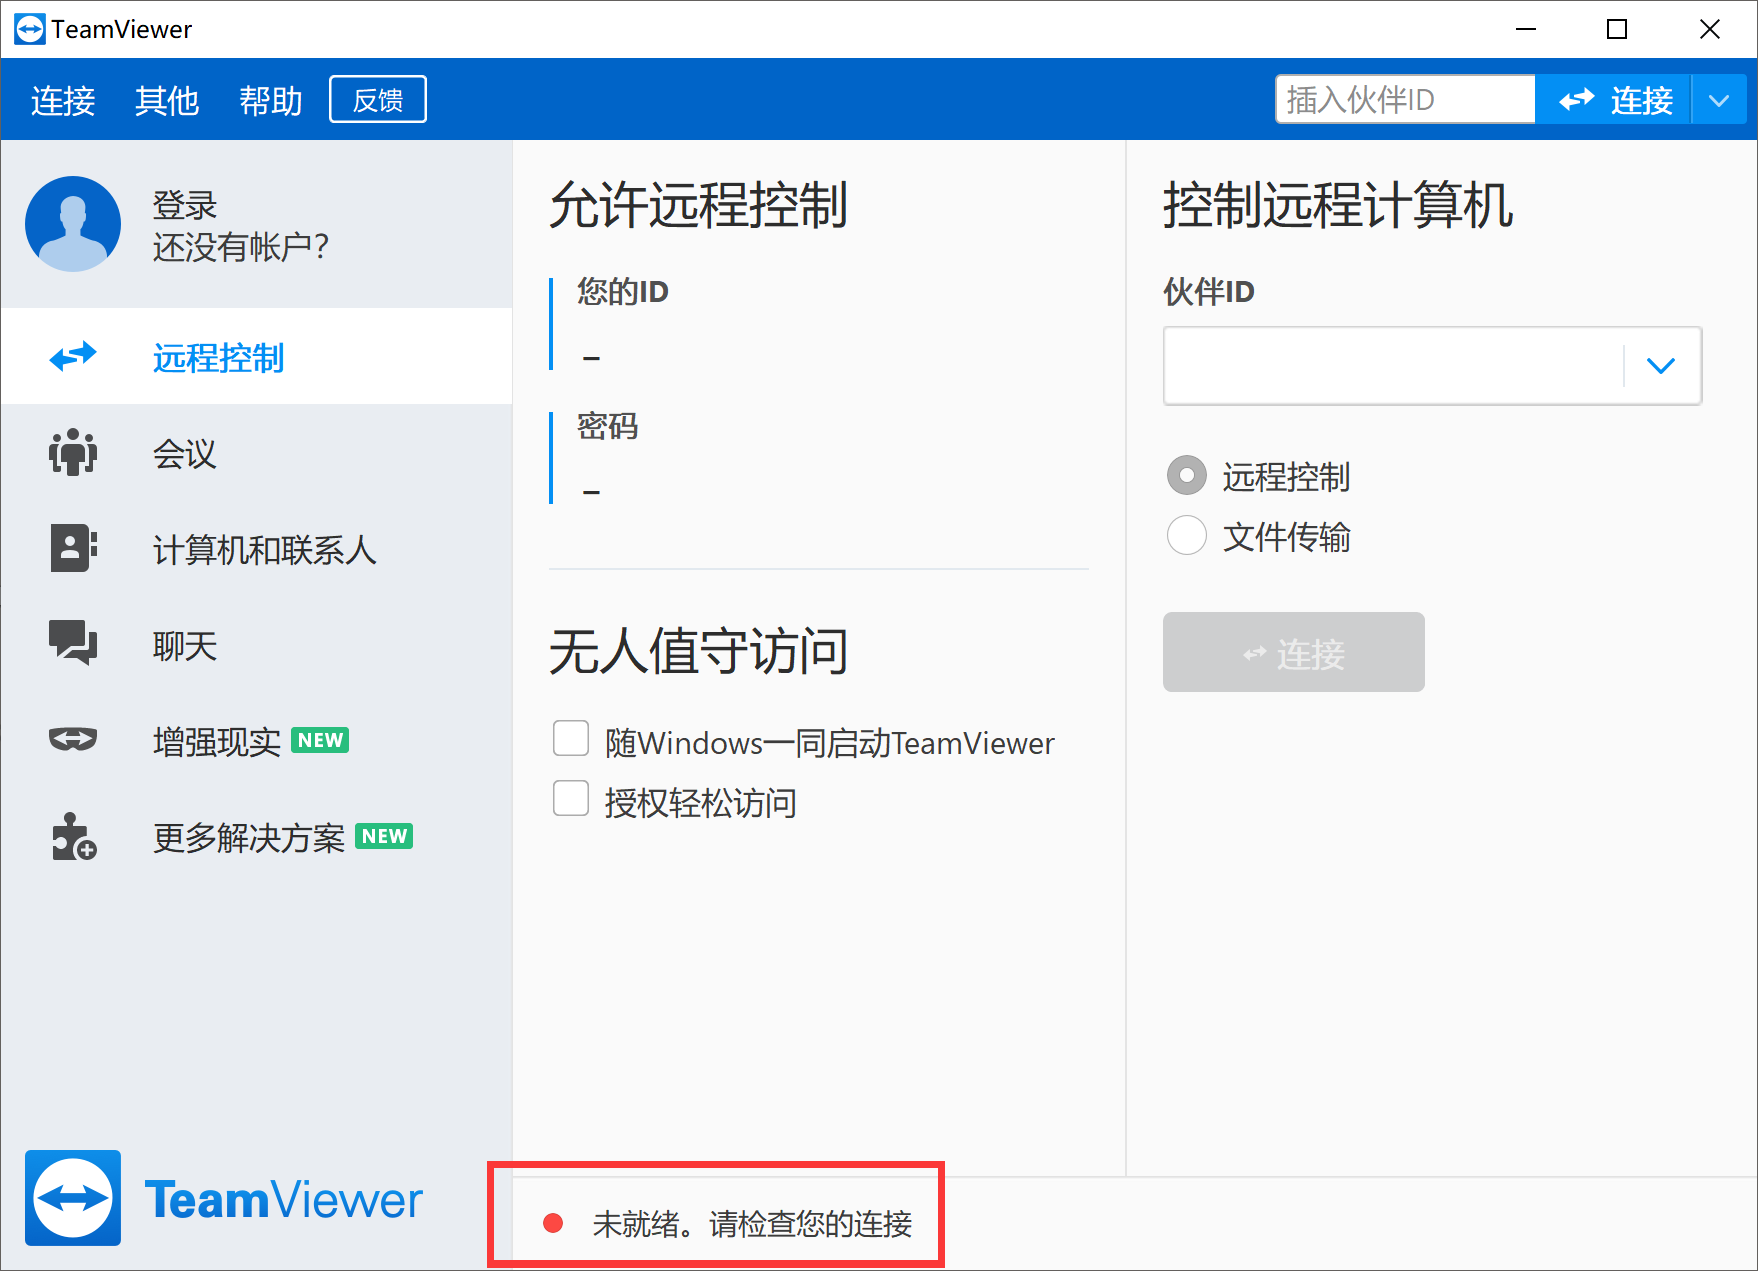Viewport: 1758px width, 1271px height.
Task: Open the 会议 panel icon
Action: pos(72,453)
